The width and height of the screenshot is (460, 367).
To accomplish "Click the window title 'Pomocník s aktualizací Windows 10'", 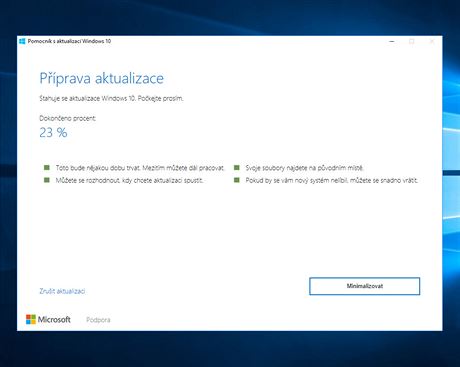I will (69, 41).
